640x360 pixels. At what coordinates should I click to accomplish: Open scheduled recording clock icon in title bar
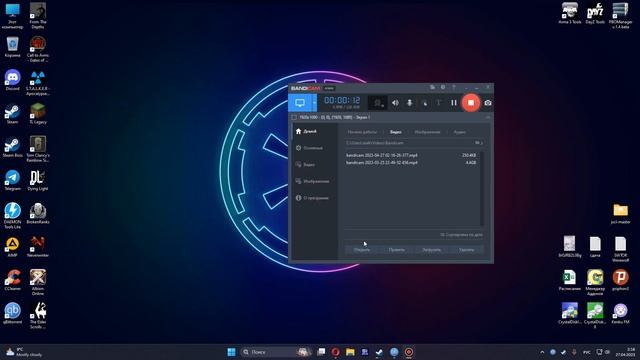(443, 87)
